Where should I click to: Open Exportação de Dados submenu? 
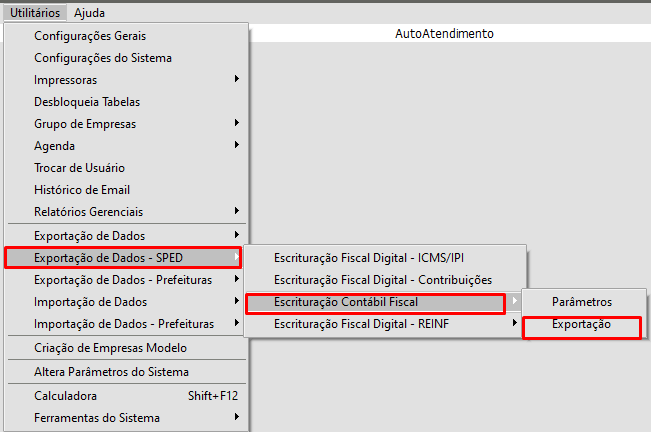click(126, 236)
